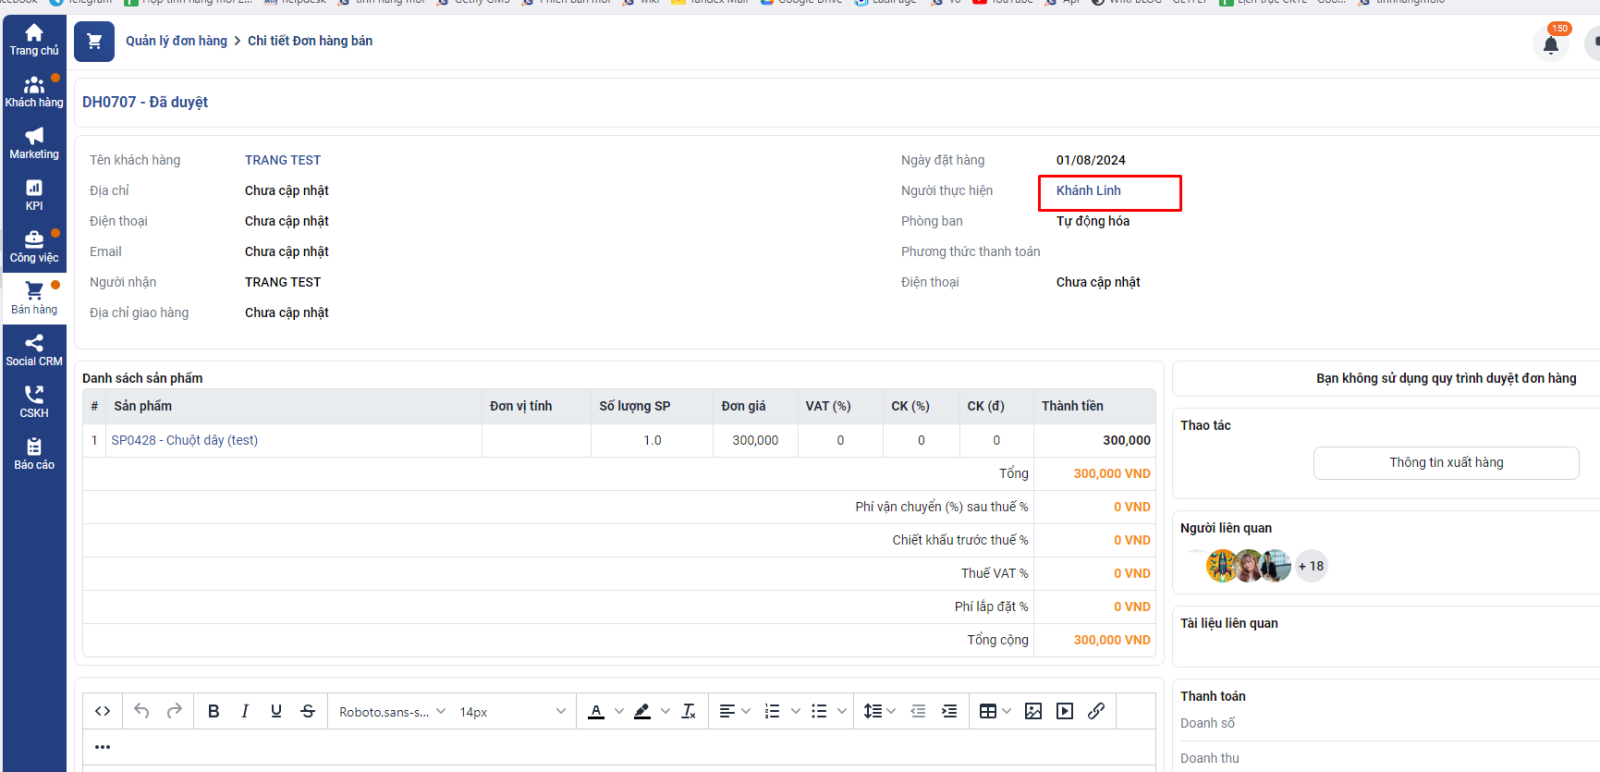The height and width of the screenshot is (772, 1600).
Task: Click the Thông tin xuất hàng button
Action: pos(1445,463)
